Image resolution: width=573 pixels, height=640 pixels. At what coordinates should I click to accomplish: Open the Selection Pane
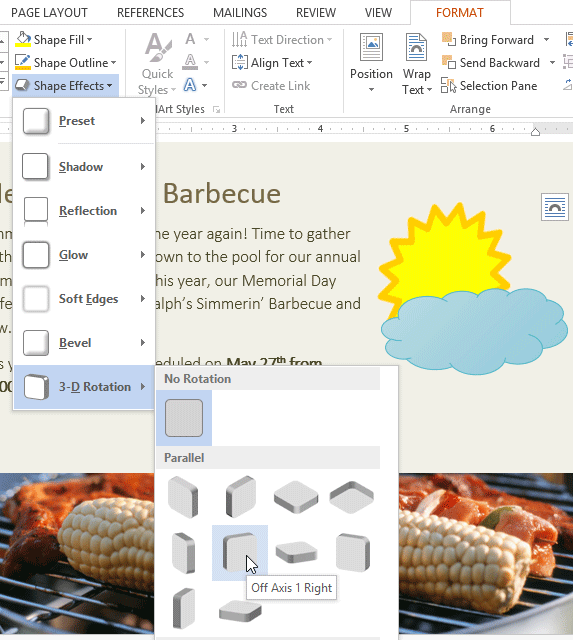tap(489, 86)
